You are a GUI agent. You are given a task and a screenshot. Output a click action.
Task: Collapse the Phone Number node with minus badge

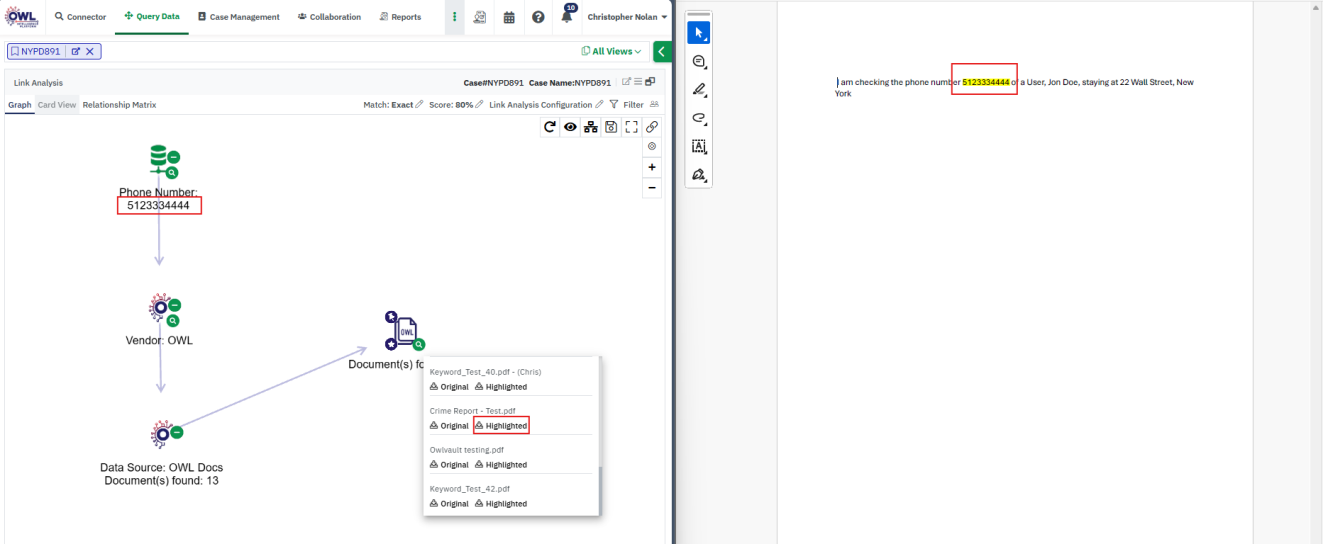(174, 158)
